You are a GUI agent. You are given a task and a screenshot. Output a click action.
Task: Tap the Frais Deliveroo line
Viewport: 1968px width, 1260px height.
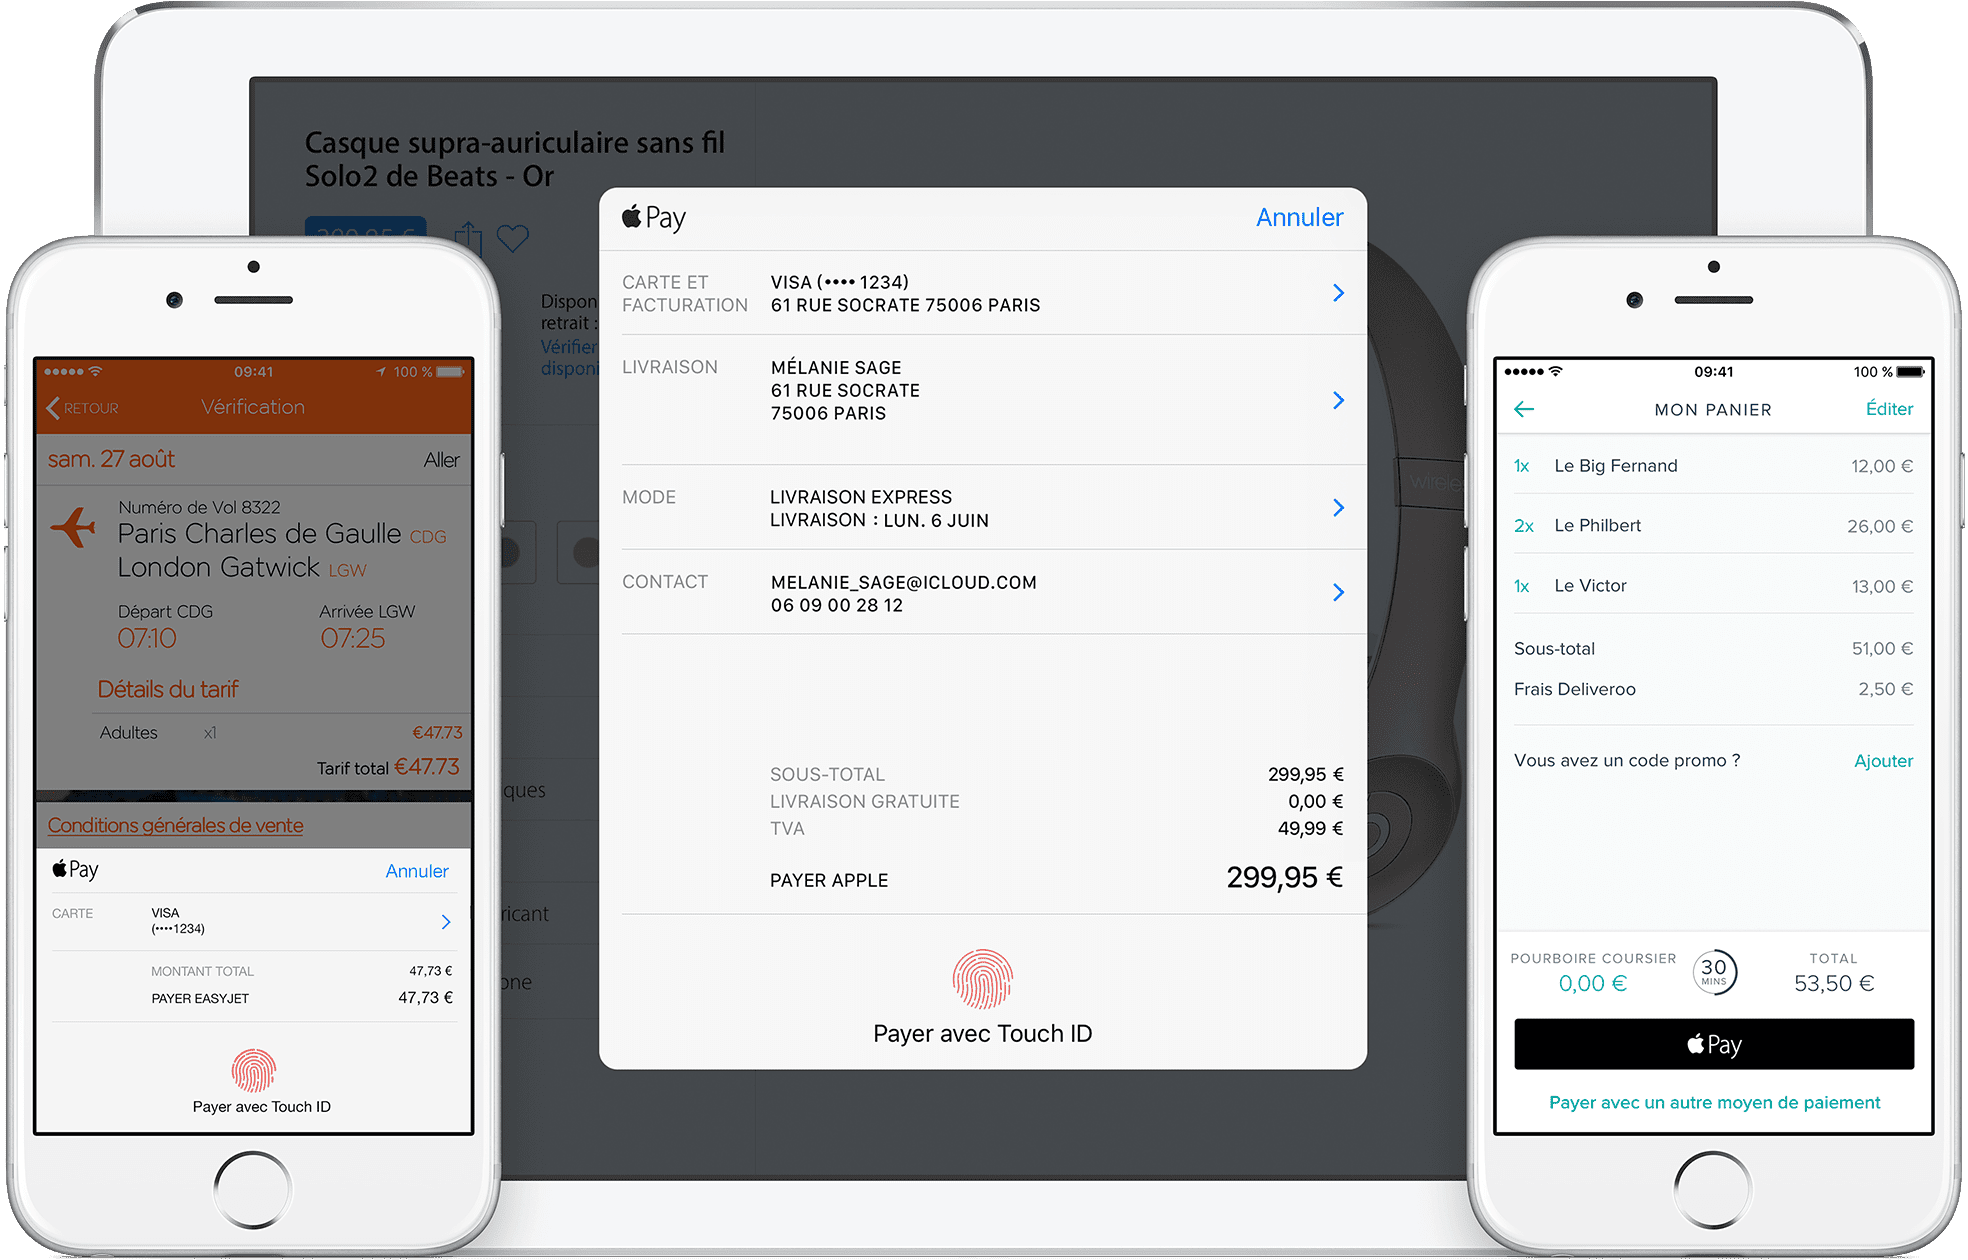pos(1713,689)
